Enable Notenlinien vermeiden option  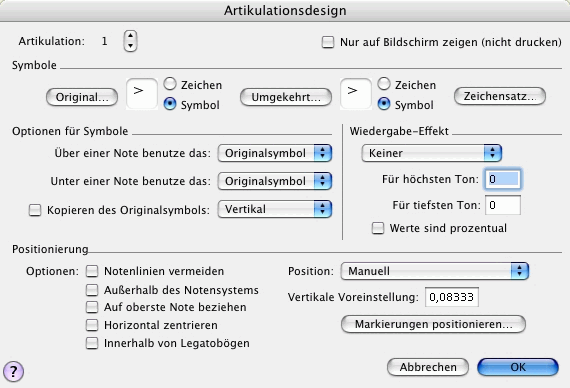92,271
